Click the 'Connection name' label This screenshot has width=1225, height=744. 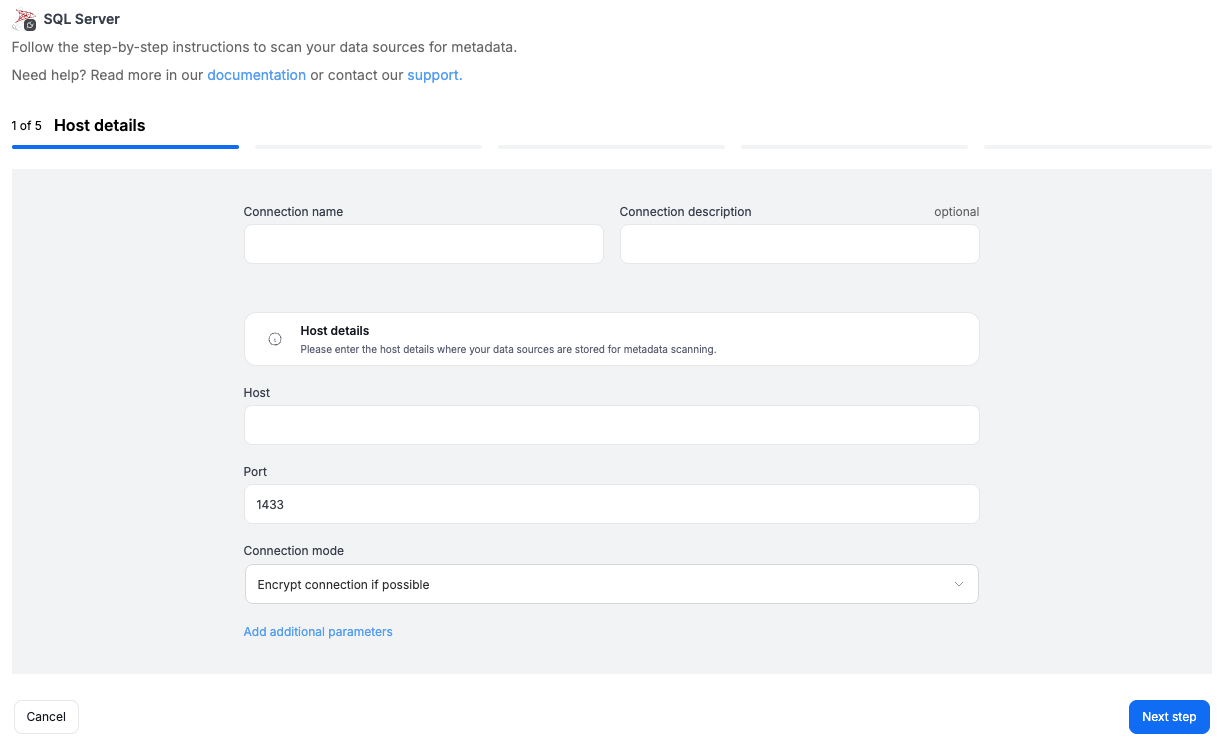pyautogui.click(x=294, y=212)
